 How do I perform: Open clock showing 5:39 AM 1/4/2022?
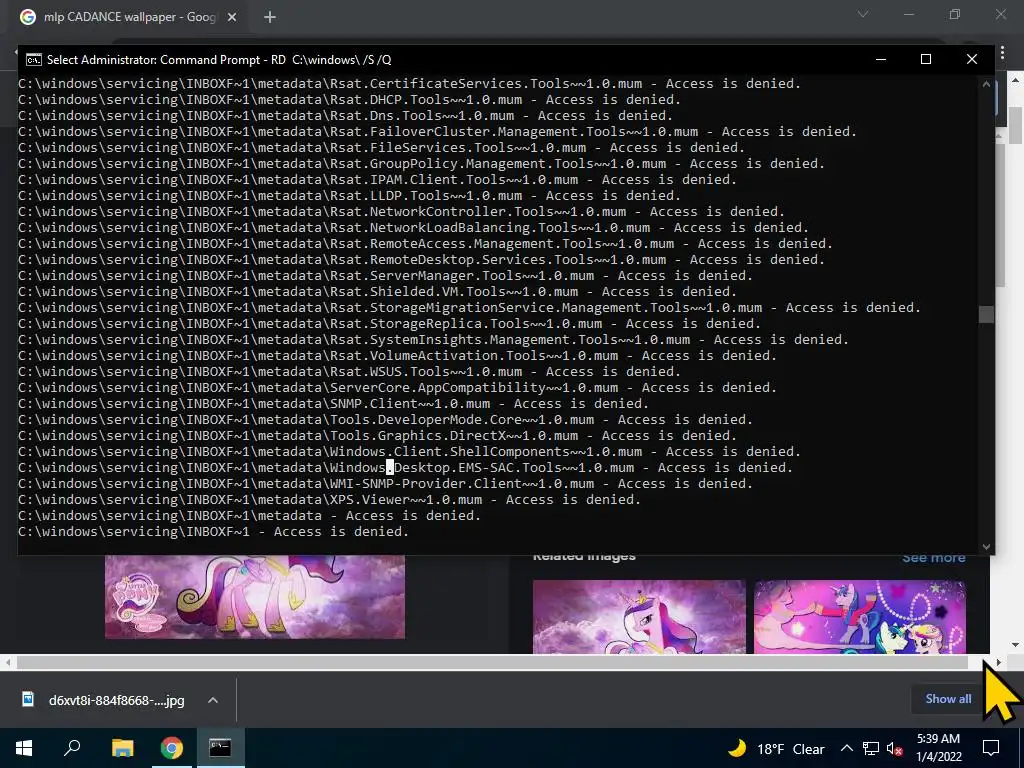[938, 748]
